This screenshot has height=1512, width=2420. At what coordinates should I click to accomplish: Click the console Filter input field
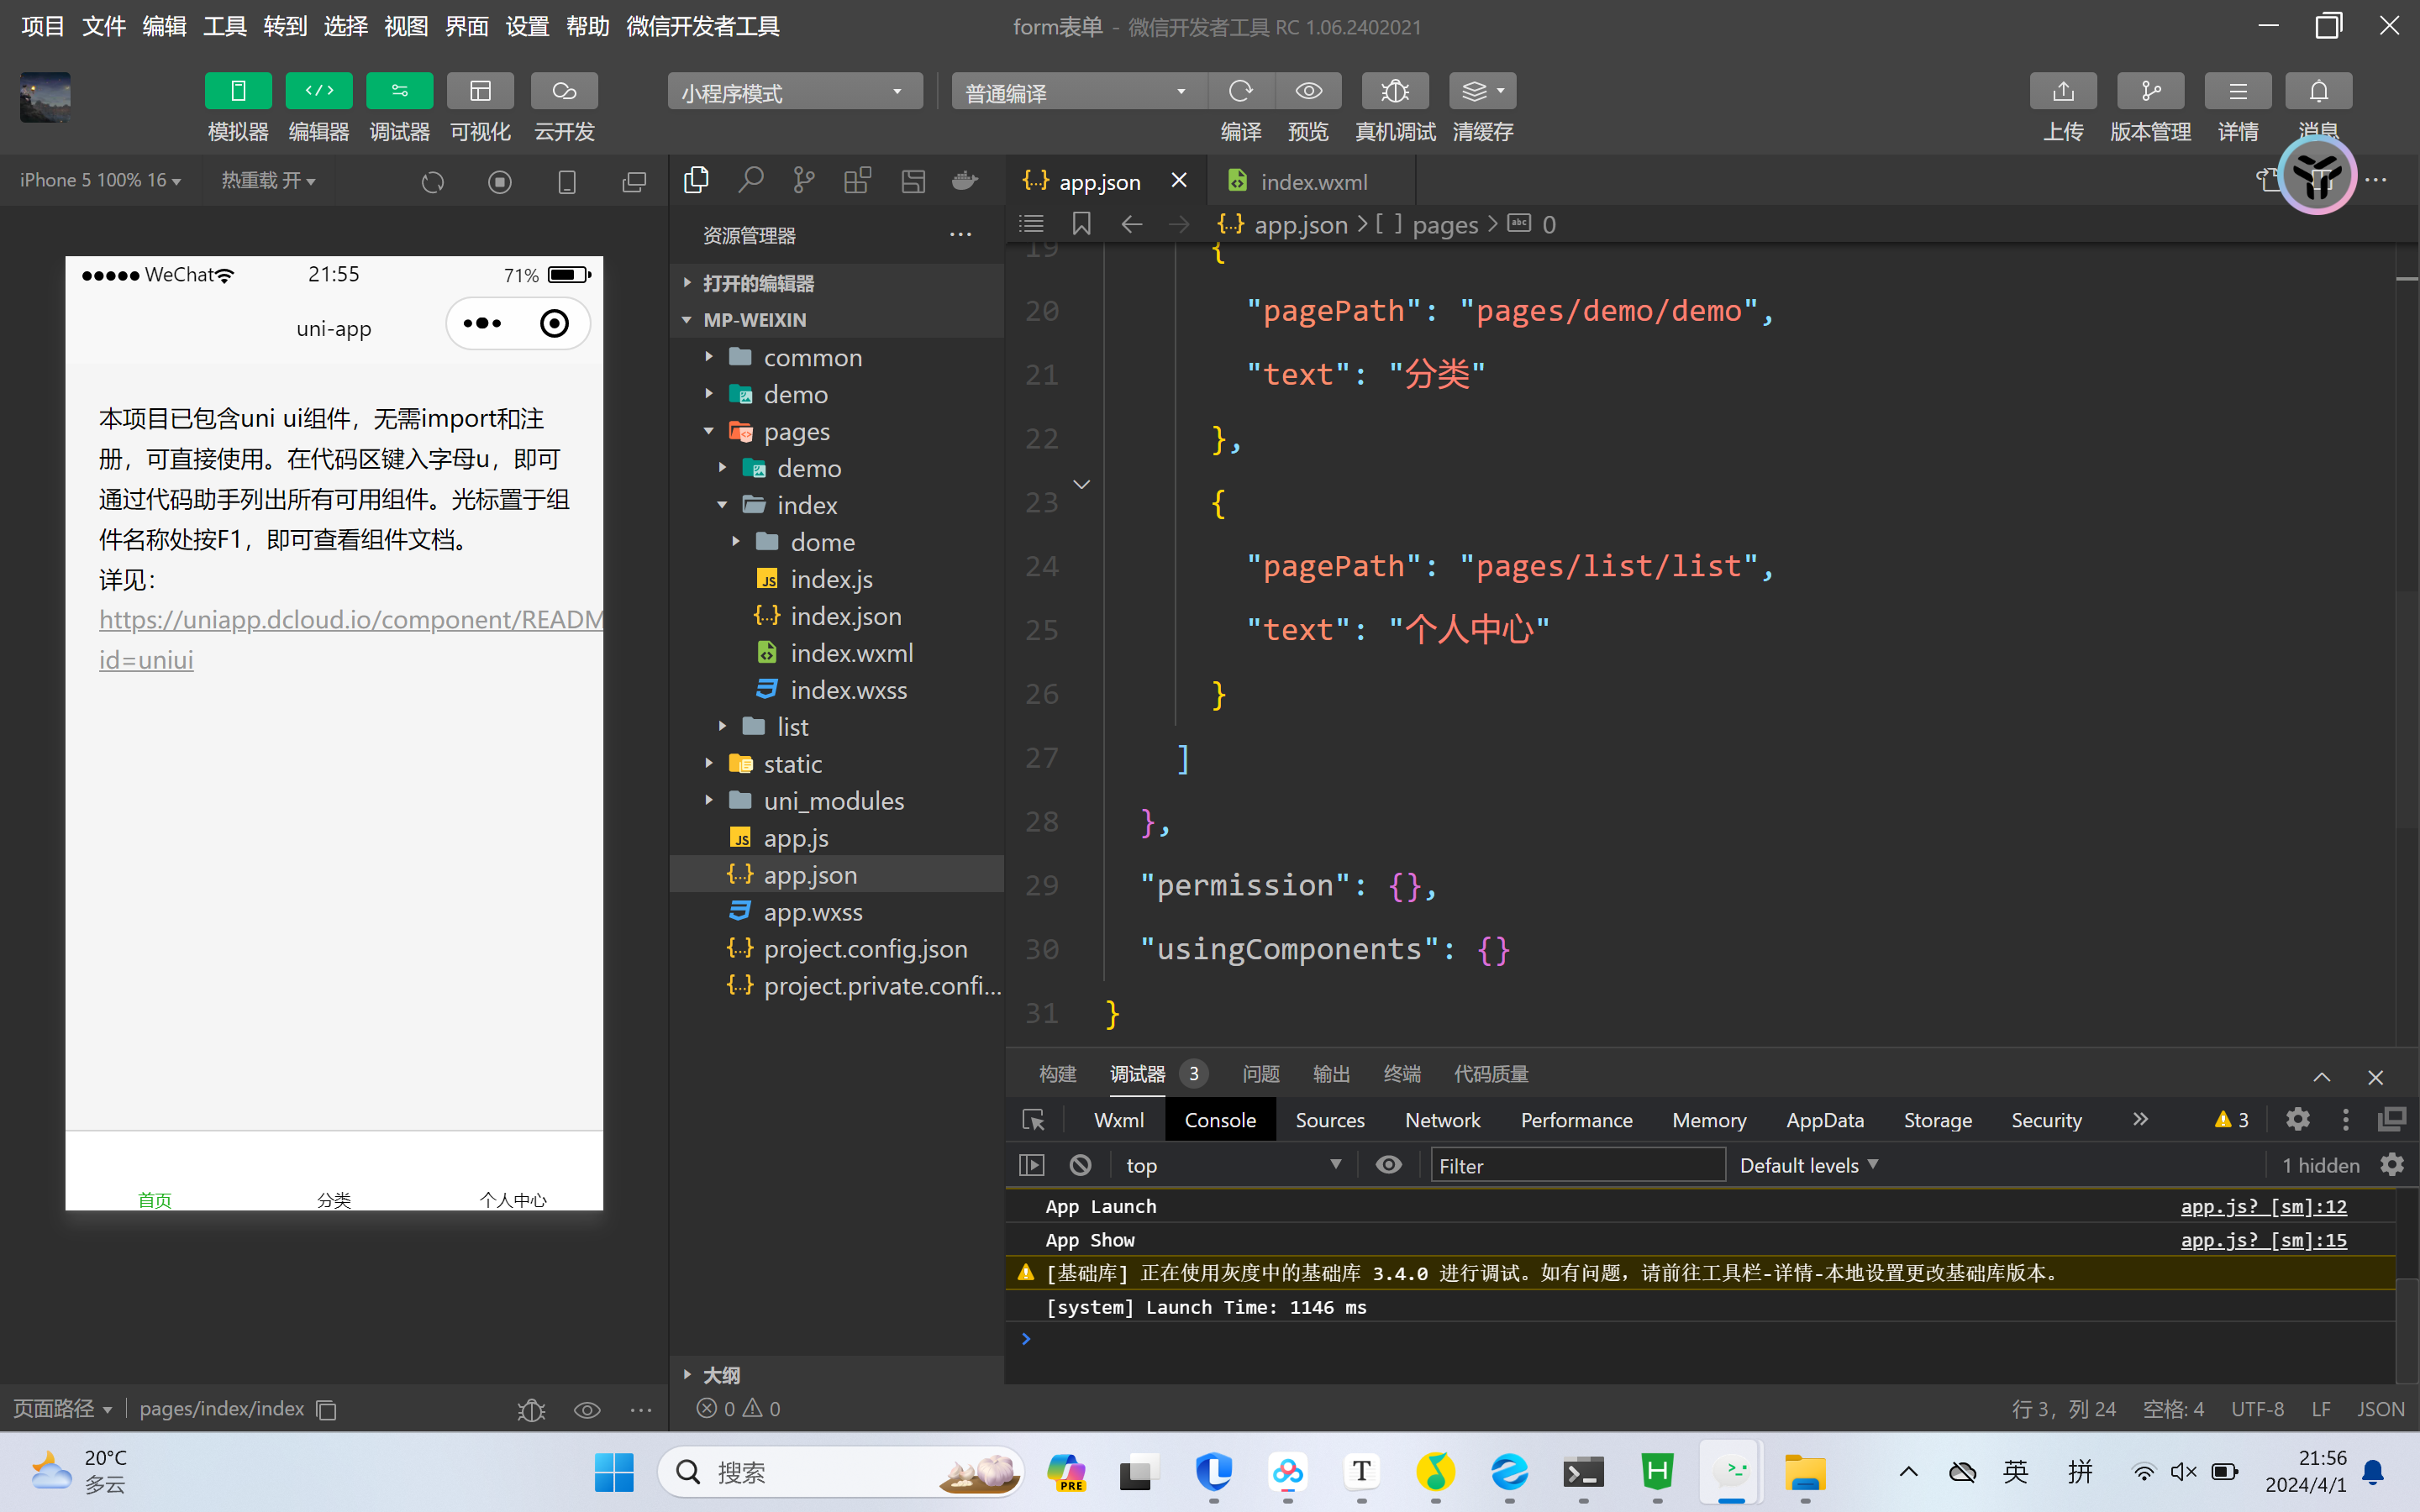click(x=1576, y=1165)
